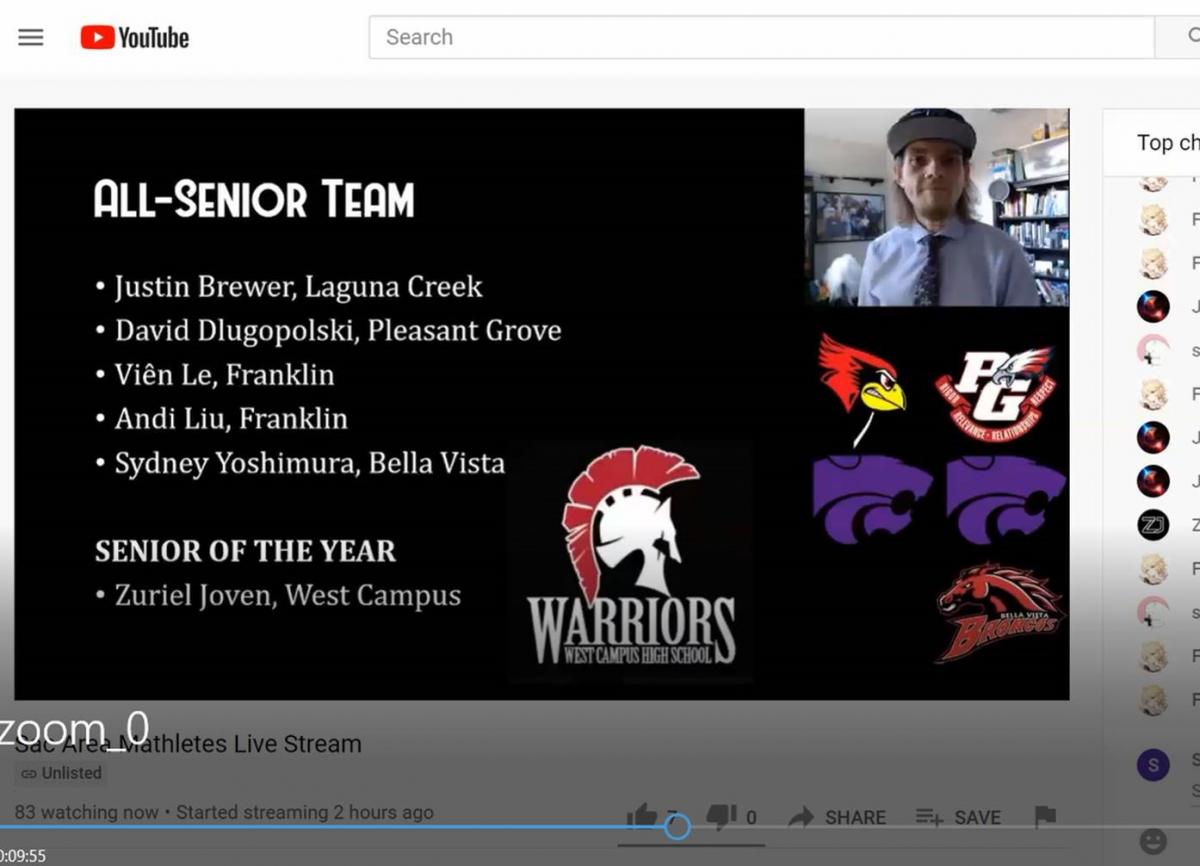1200x866 pixels.
Task: Dislike the video with the thumbs down icon
Action: [x=721, y=817]
